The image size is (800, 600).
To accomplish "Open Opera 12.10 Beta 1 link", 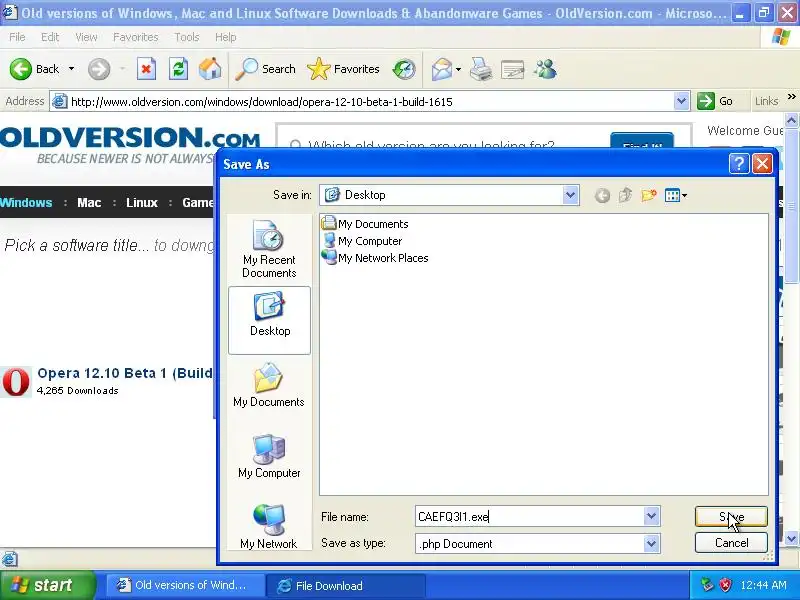I will click(126, 373).
